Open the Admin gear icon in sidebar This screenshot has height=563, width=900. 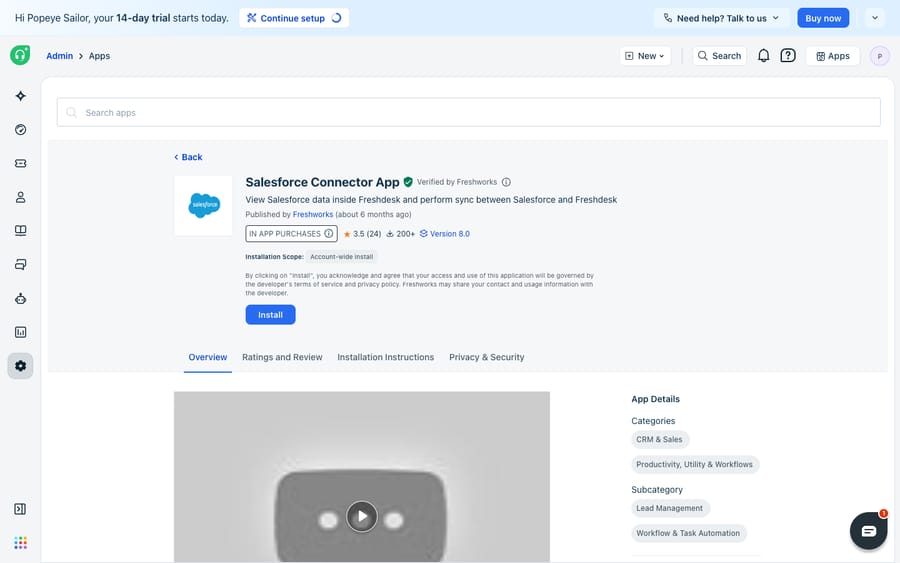(x=21, y=366)
